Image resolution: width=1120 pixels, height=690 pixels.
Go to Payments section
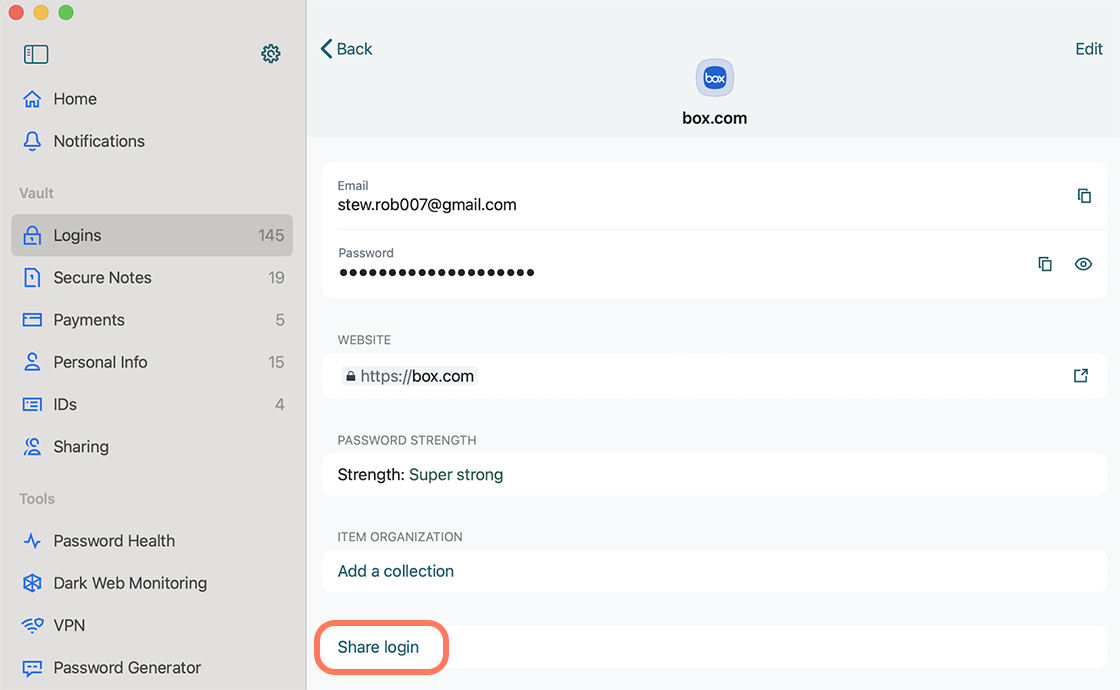(152, 319)
